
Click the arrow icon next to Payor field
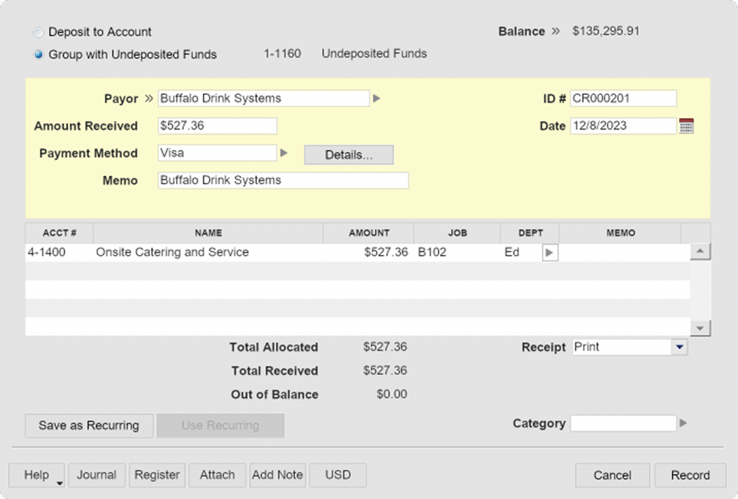pyautogui.click(x=377, y=99)
